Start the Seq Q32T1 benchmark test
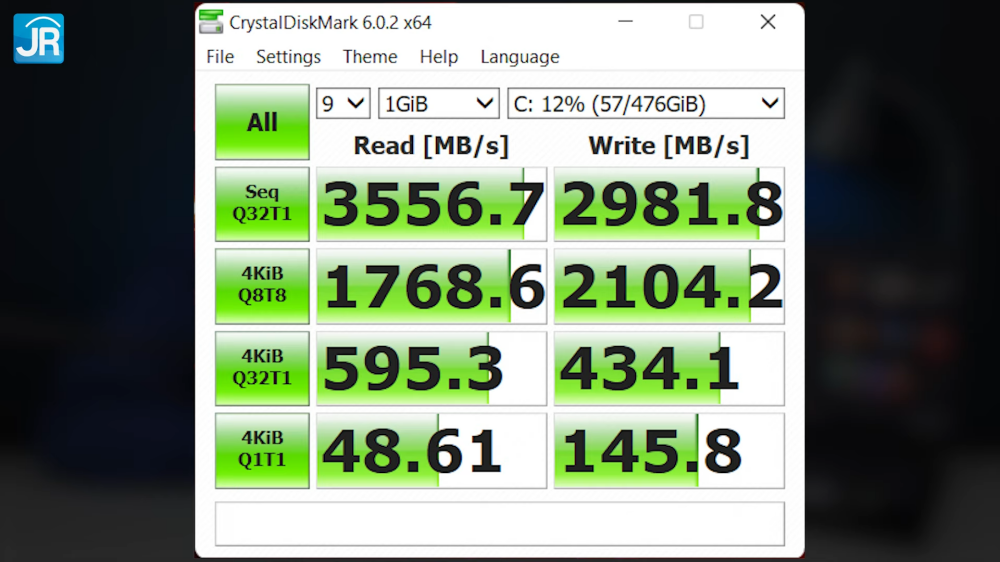Viewport: 1000px width, 562px height. click(262, 204)
